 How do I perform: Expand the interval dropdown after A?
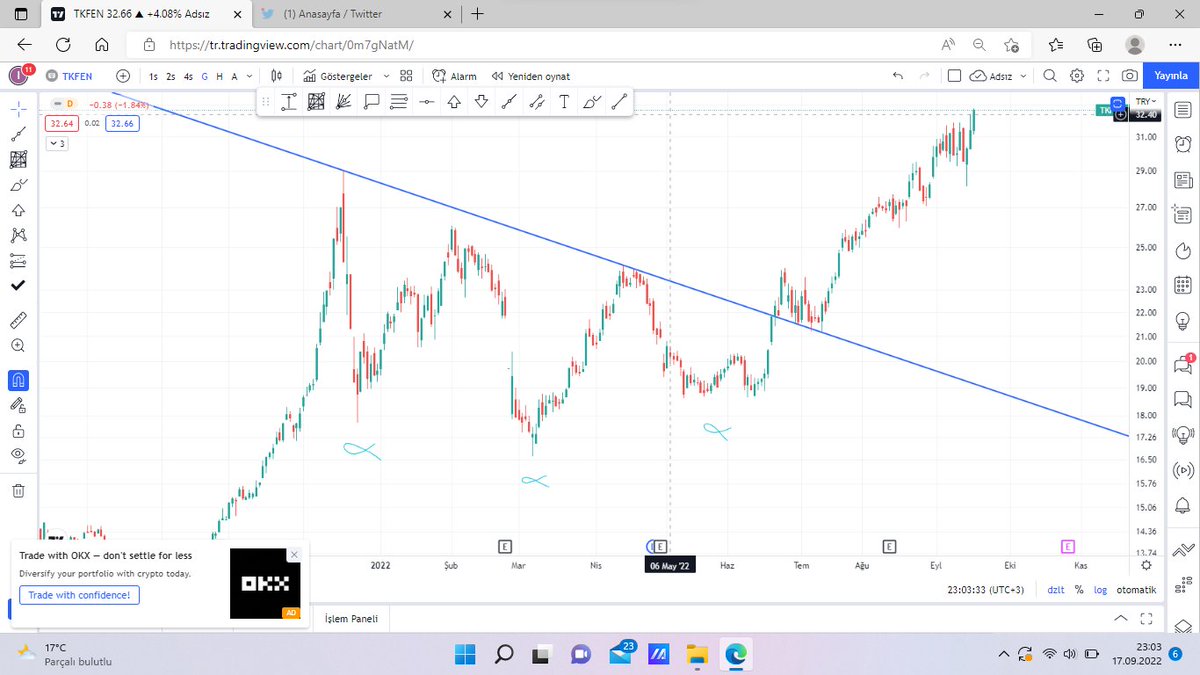click(x=250, y=76)
